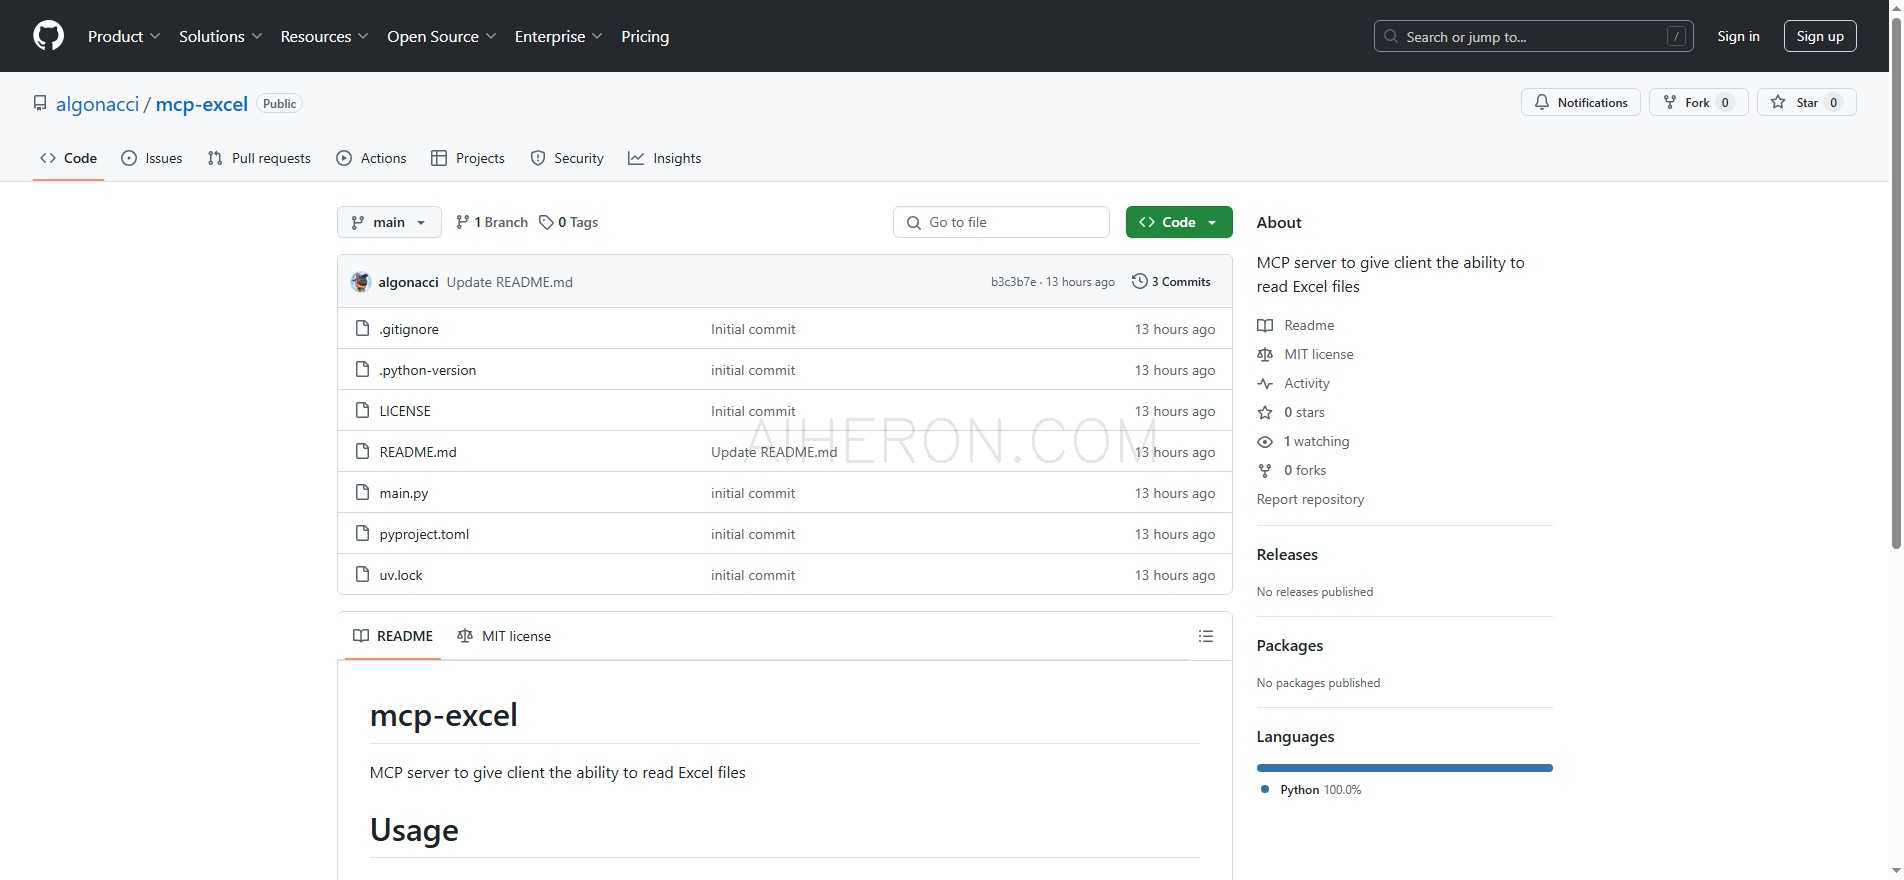Open the Security tab
This screenshot has height=880, width=1904.
(x=567, y=158)
